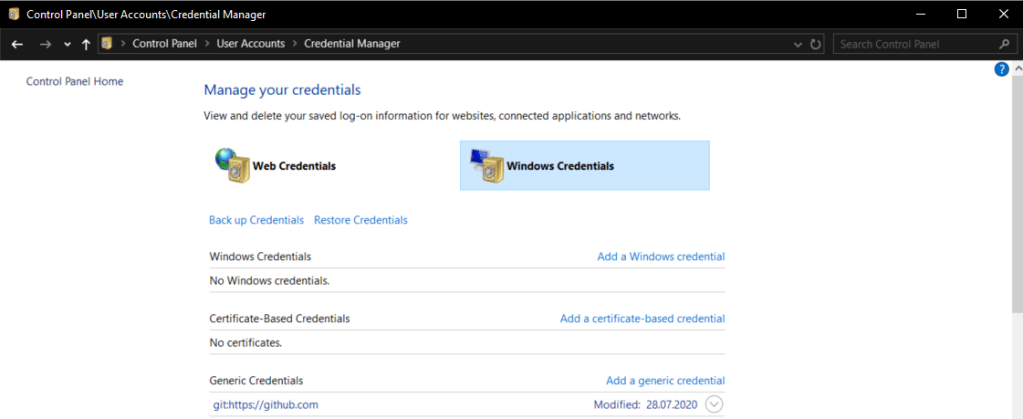Screen dimensions: 1023x419
Task: Select the Control Panel breadcrumb
Action: point(166,44)
